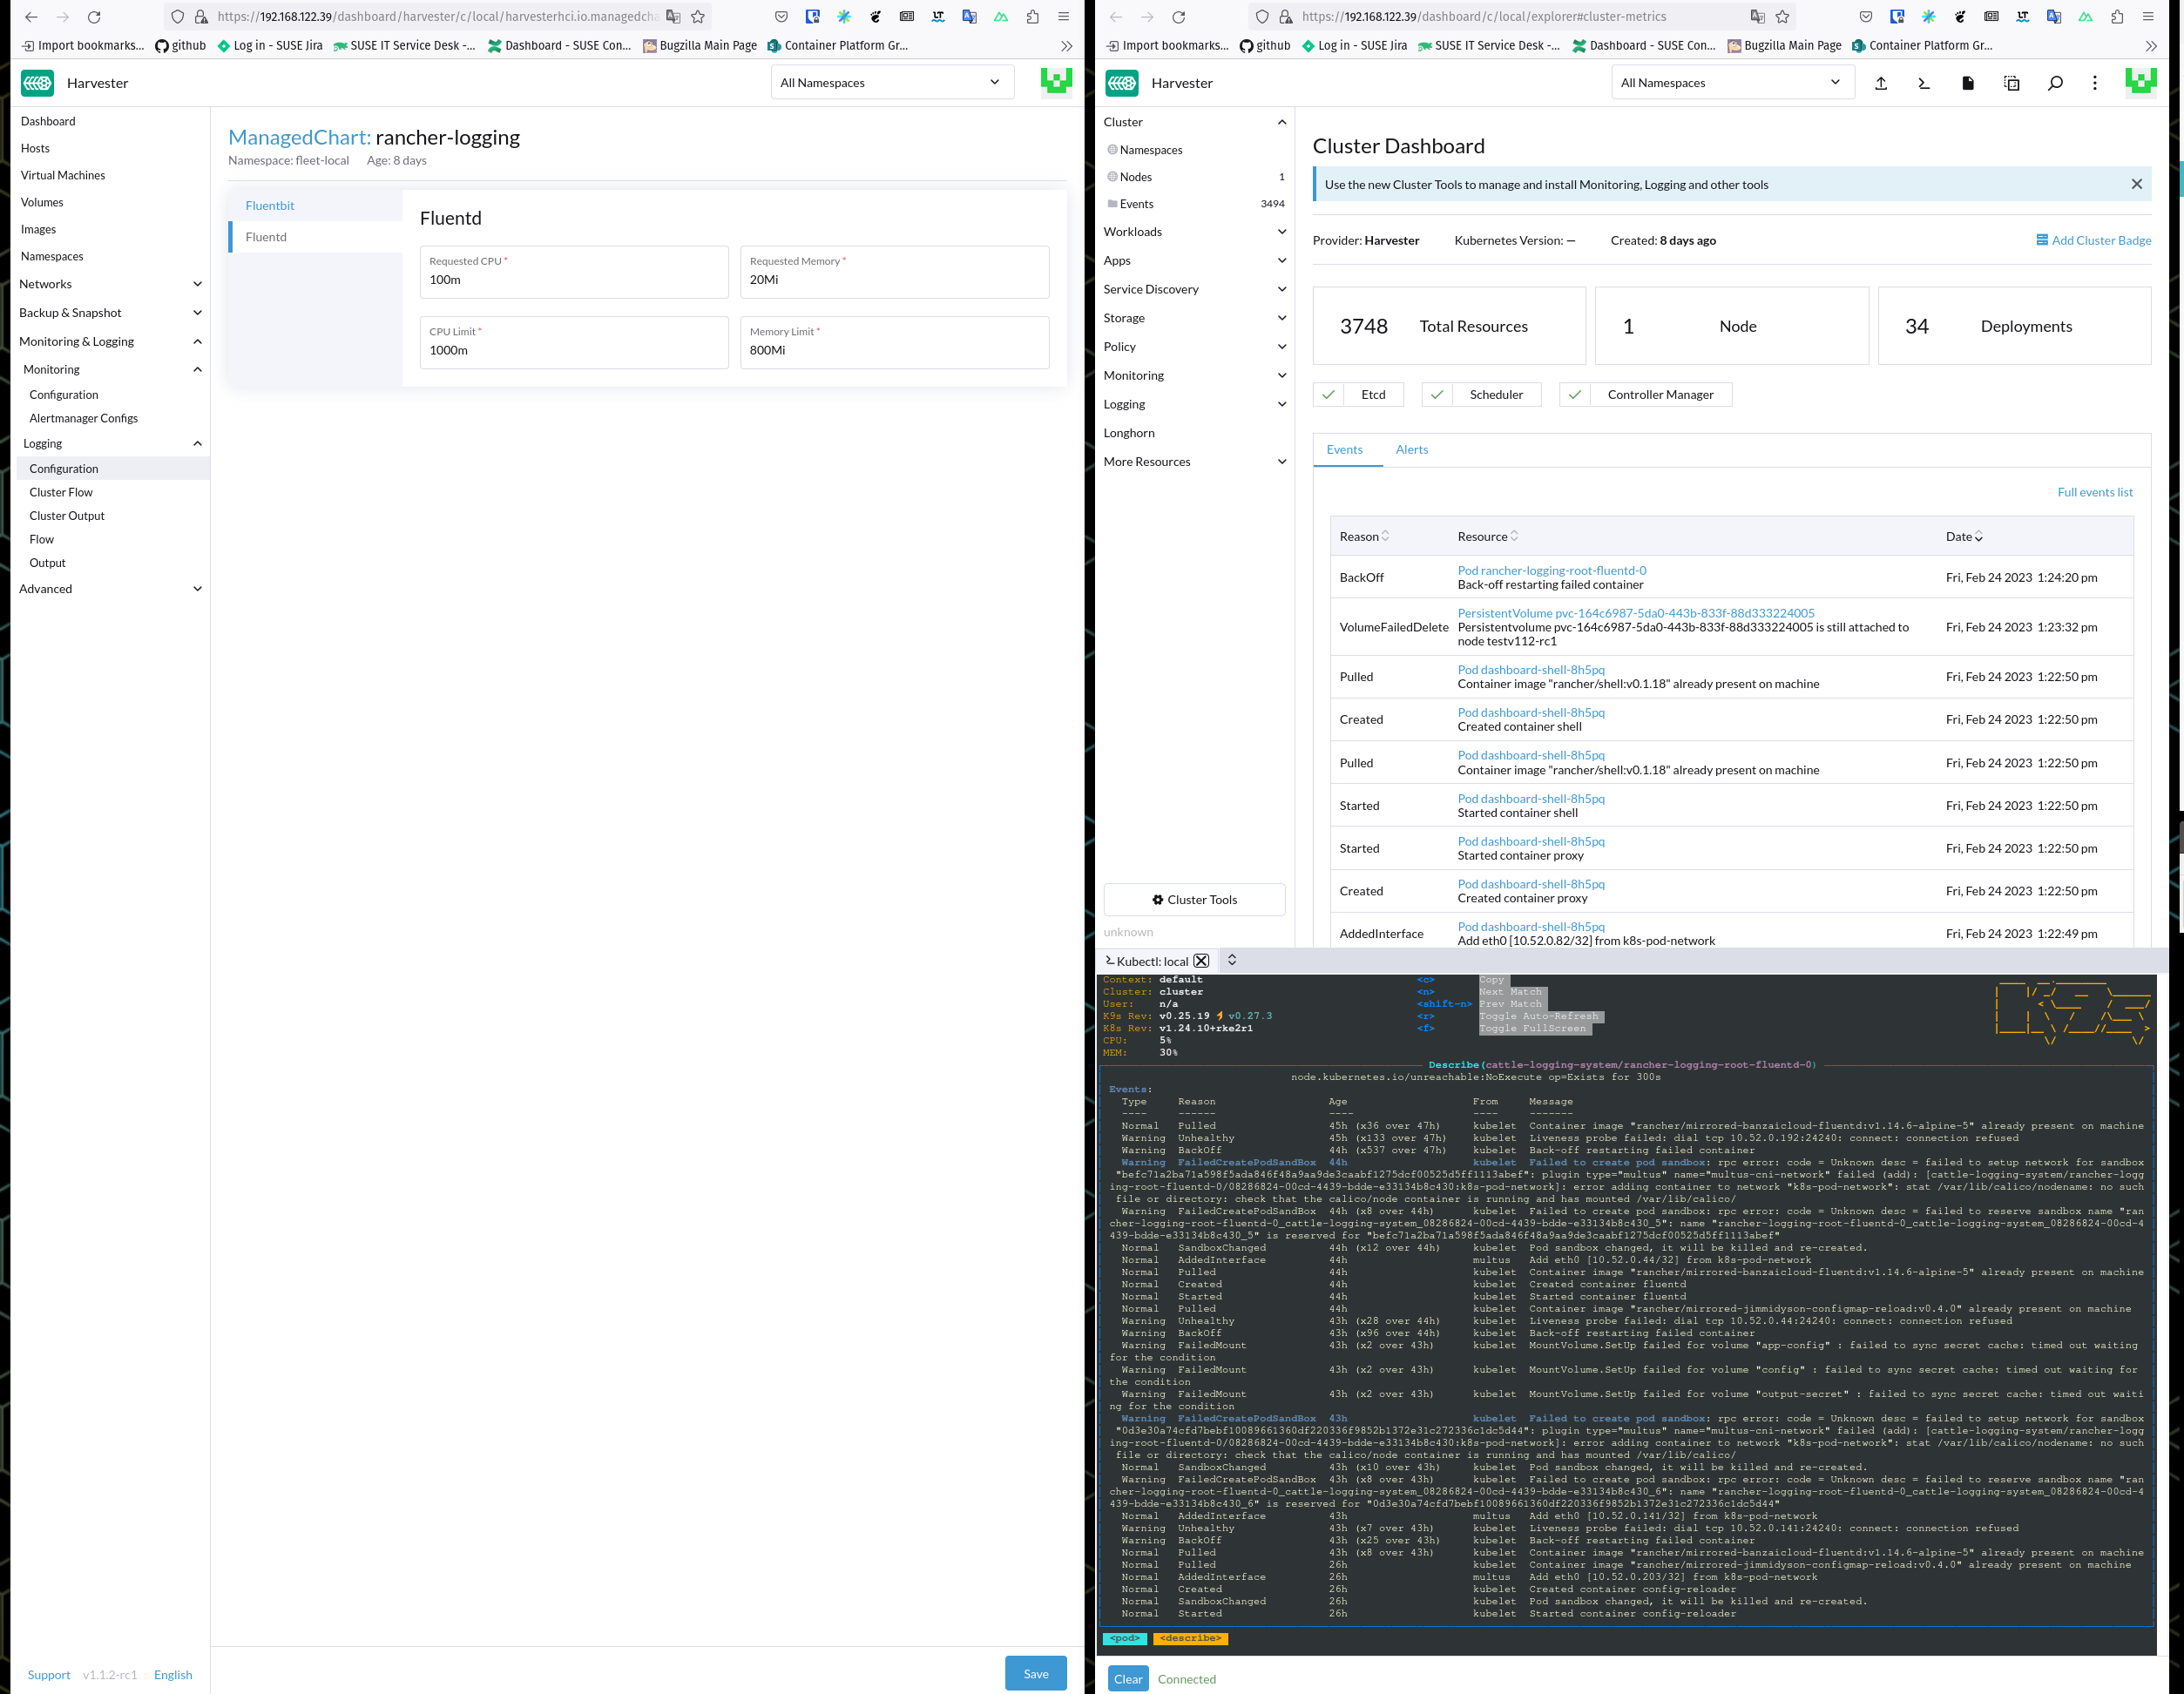
Task: Click the Download KubeConfig file icon
Action: [1967, 83]
